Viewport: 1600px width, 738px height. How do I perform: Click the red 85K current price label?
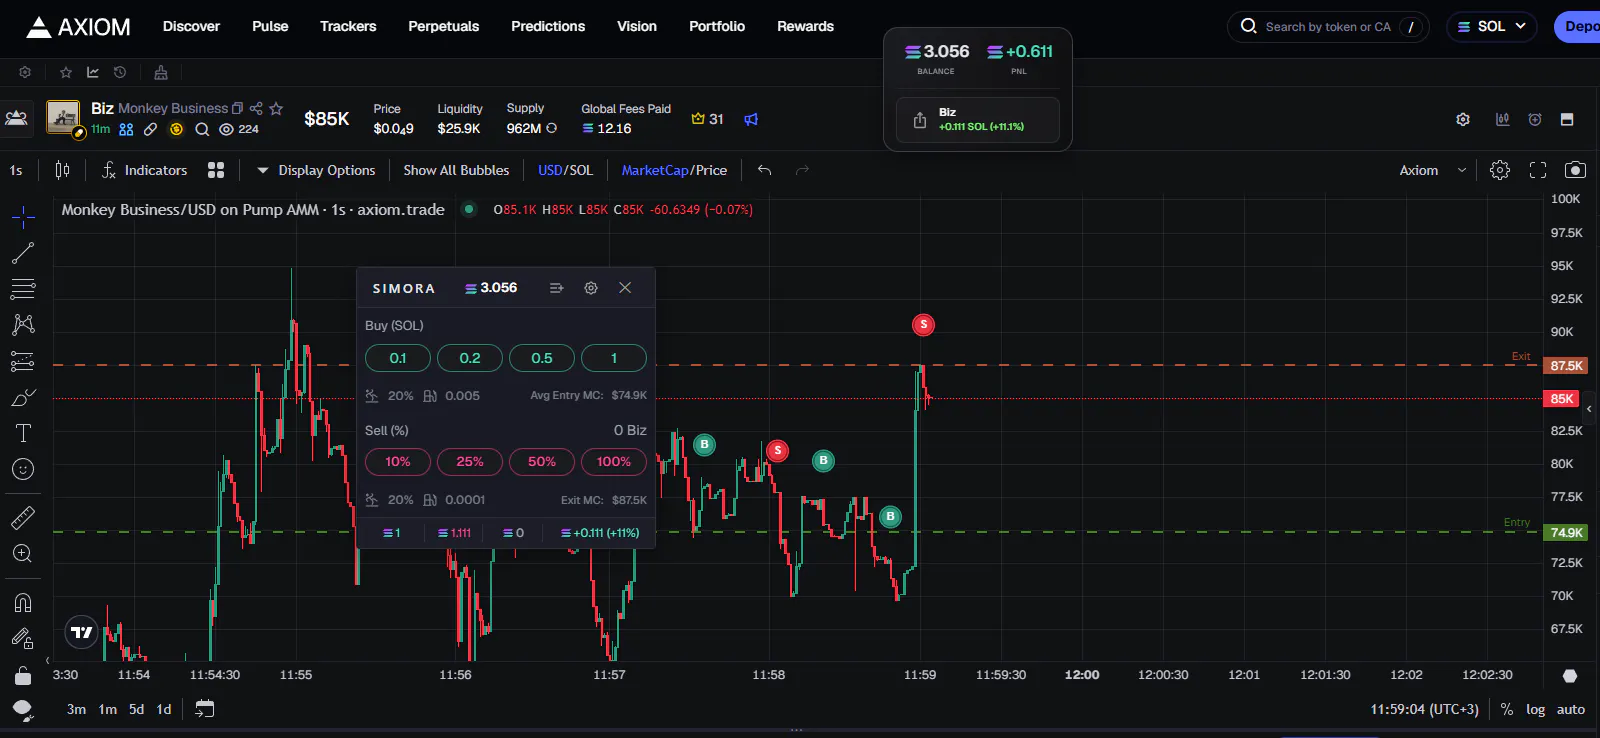click(1562, 399)
